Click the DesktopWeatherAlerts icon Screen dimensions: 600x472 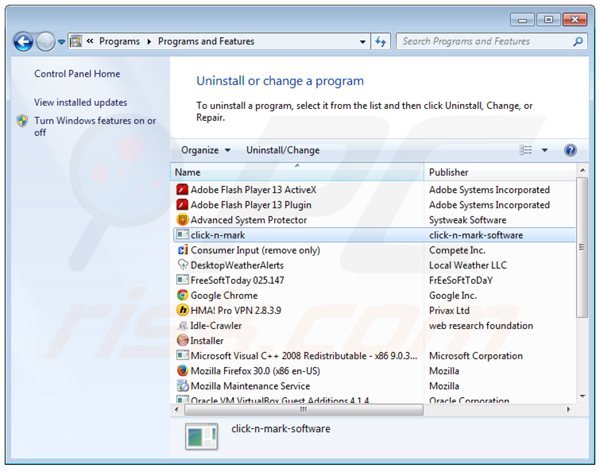coord(183,265)
